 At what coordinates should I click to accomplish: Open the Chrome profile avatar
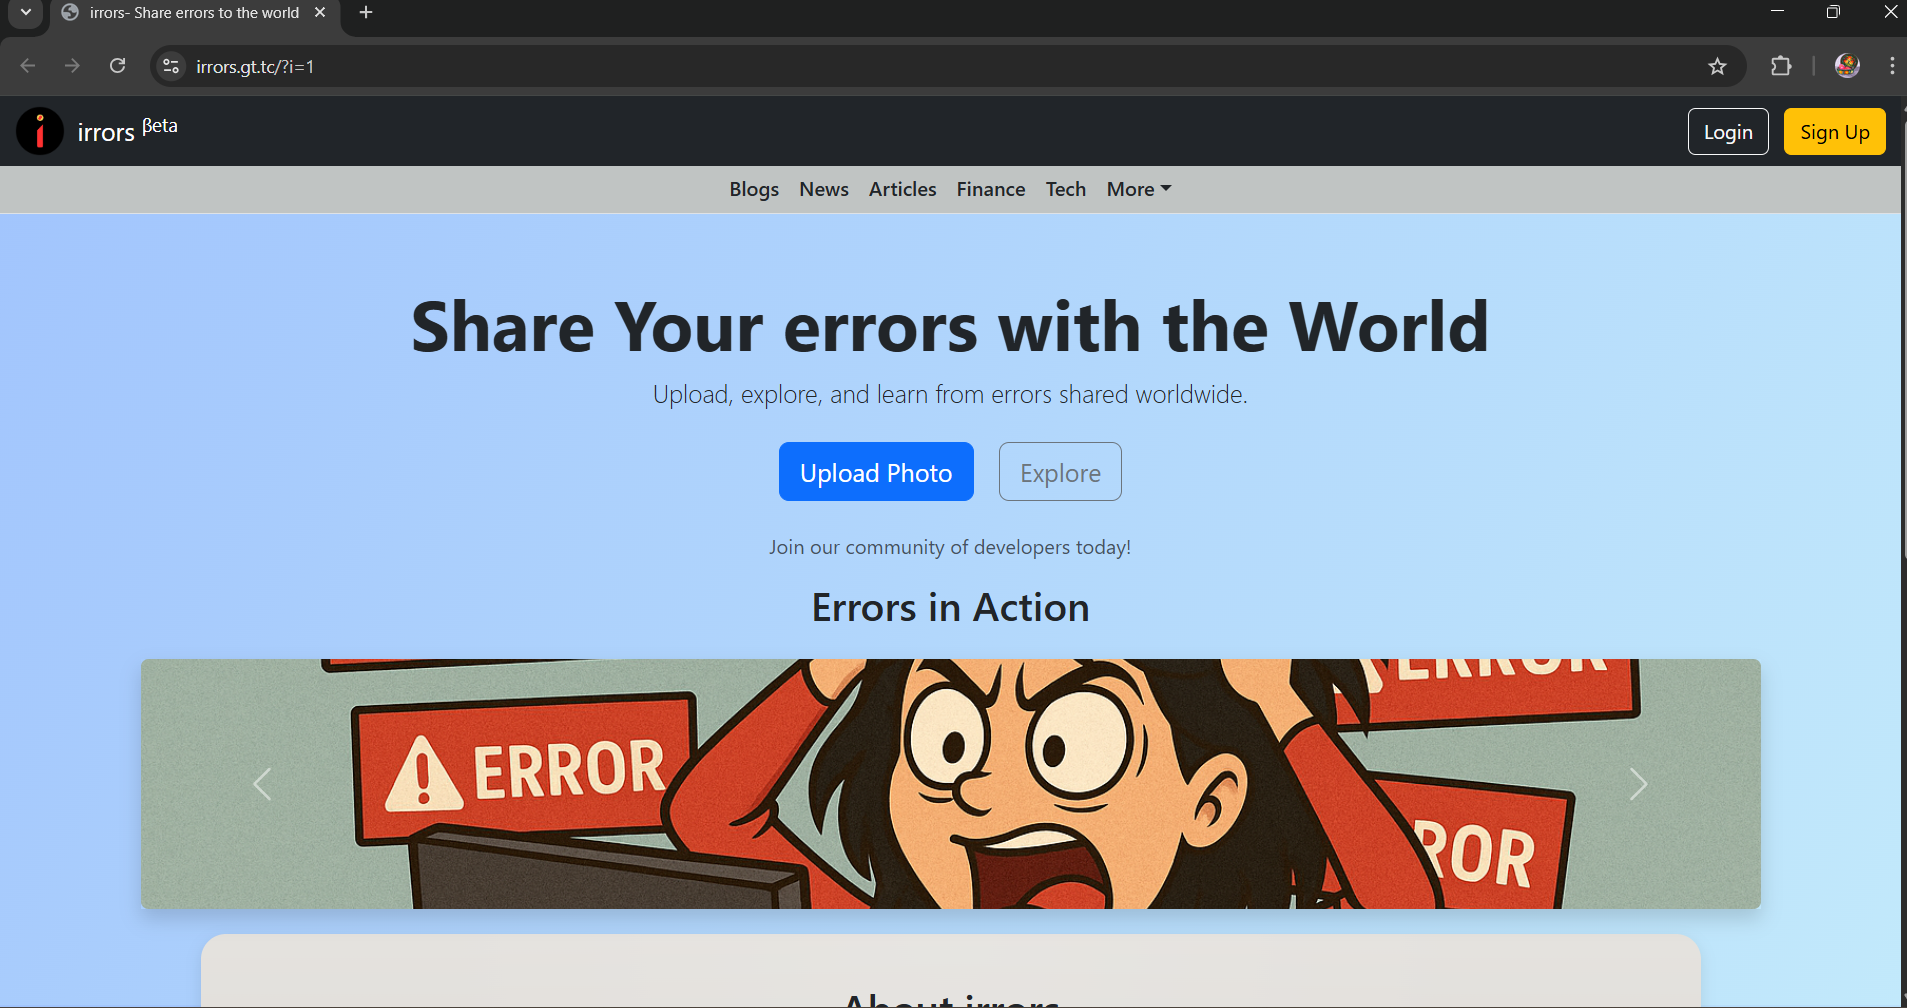1847,66
